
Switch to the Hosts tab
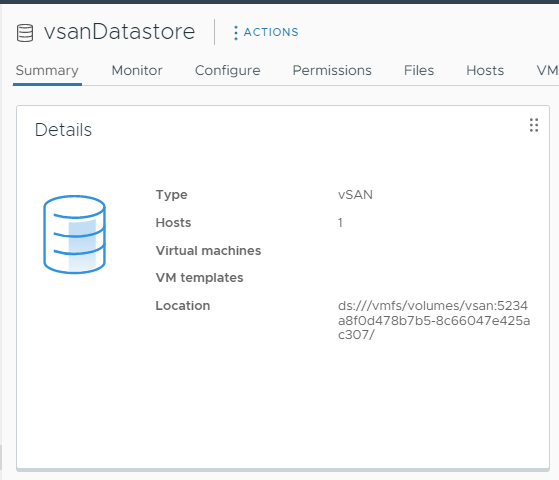point(485,70)
